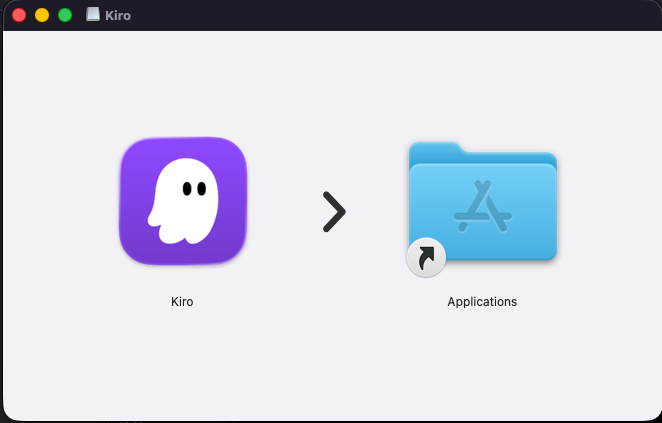Click the Kiro window title text
The image size is (662, 423).
coord(118,16)
